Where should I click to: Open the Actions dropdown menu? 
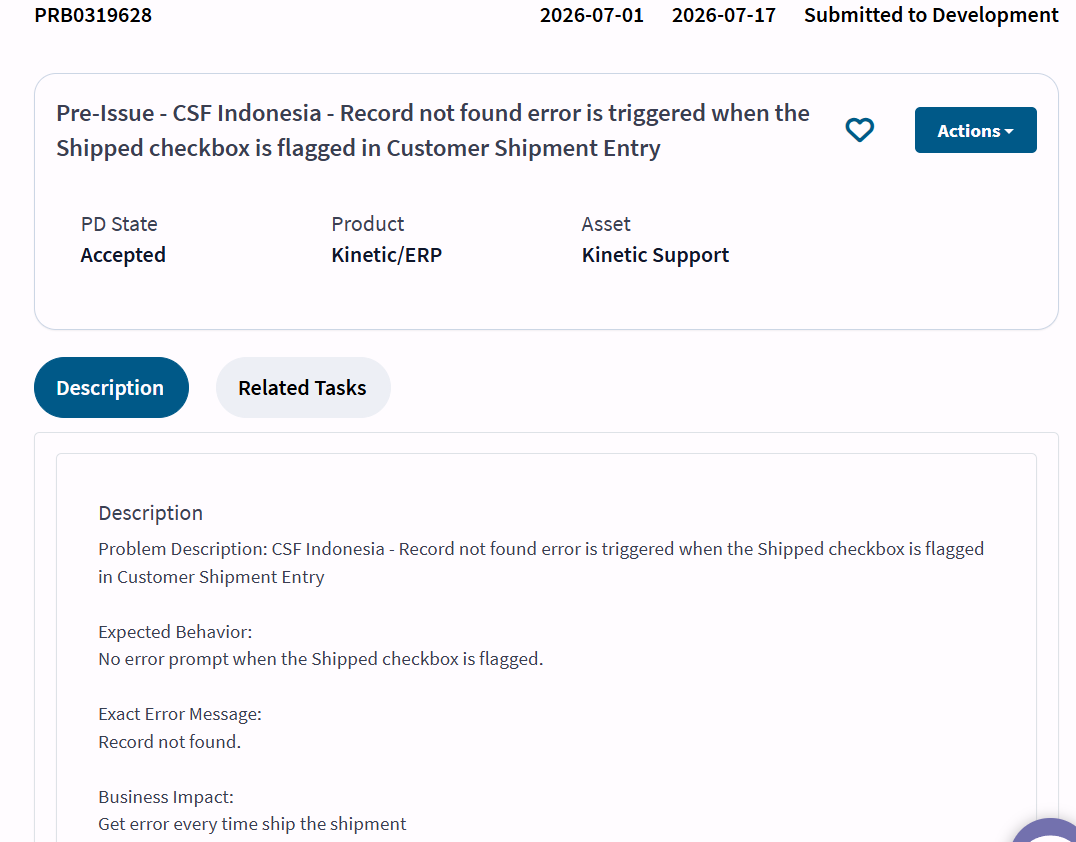point(975,130)
